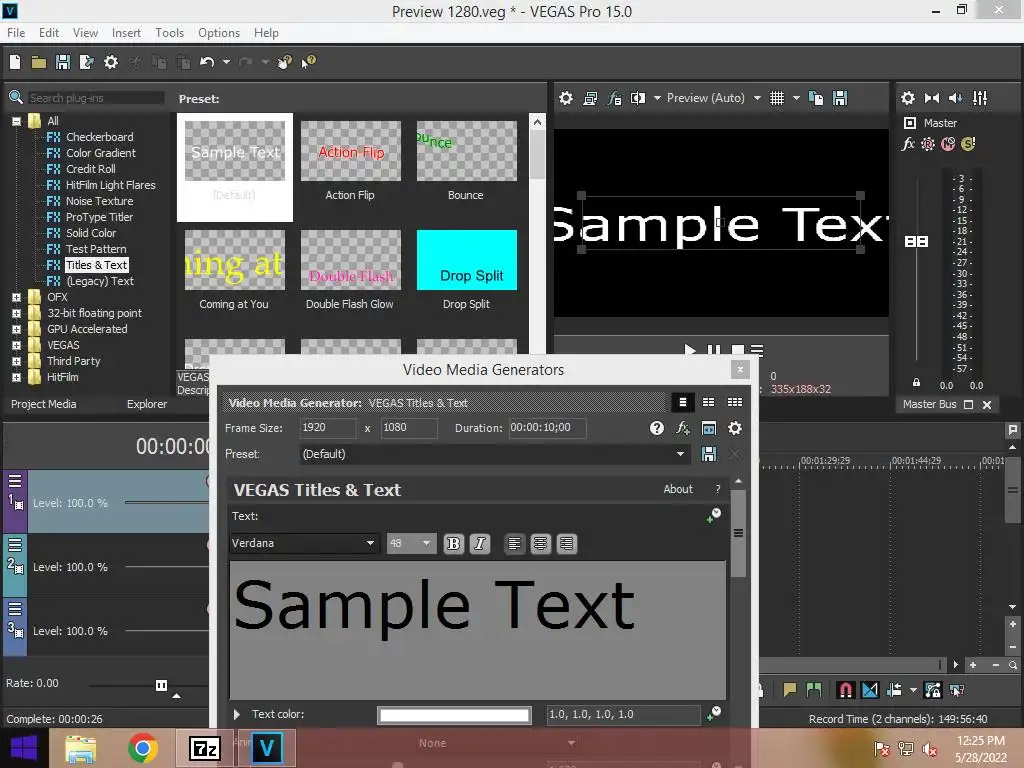
Task: Open the Edit menu
Action: 49,33
